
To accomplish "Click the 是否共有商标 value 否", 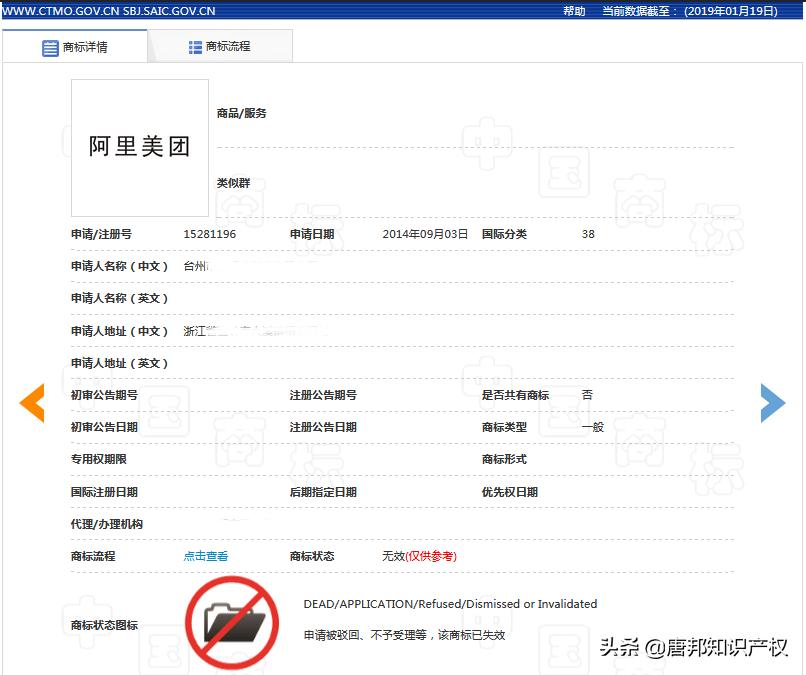I will coord(587,395).
